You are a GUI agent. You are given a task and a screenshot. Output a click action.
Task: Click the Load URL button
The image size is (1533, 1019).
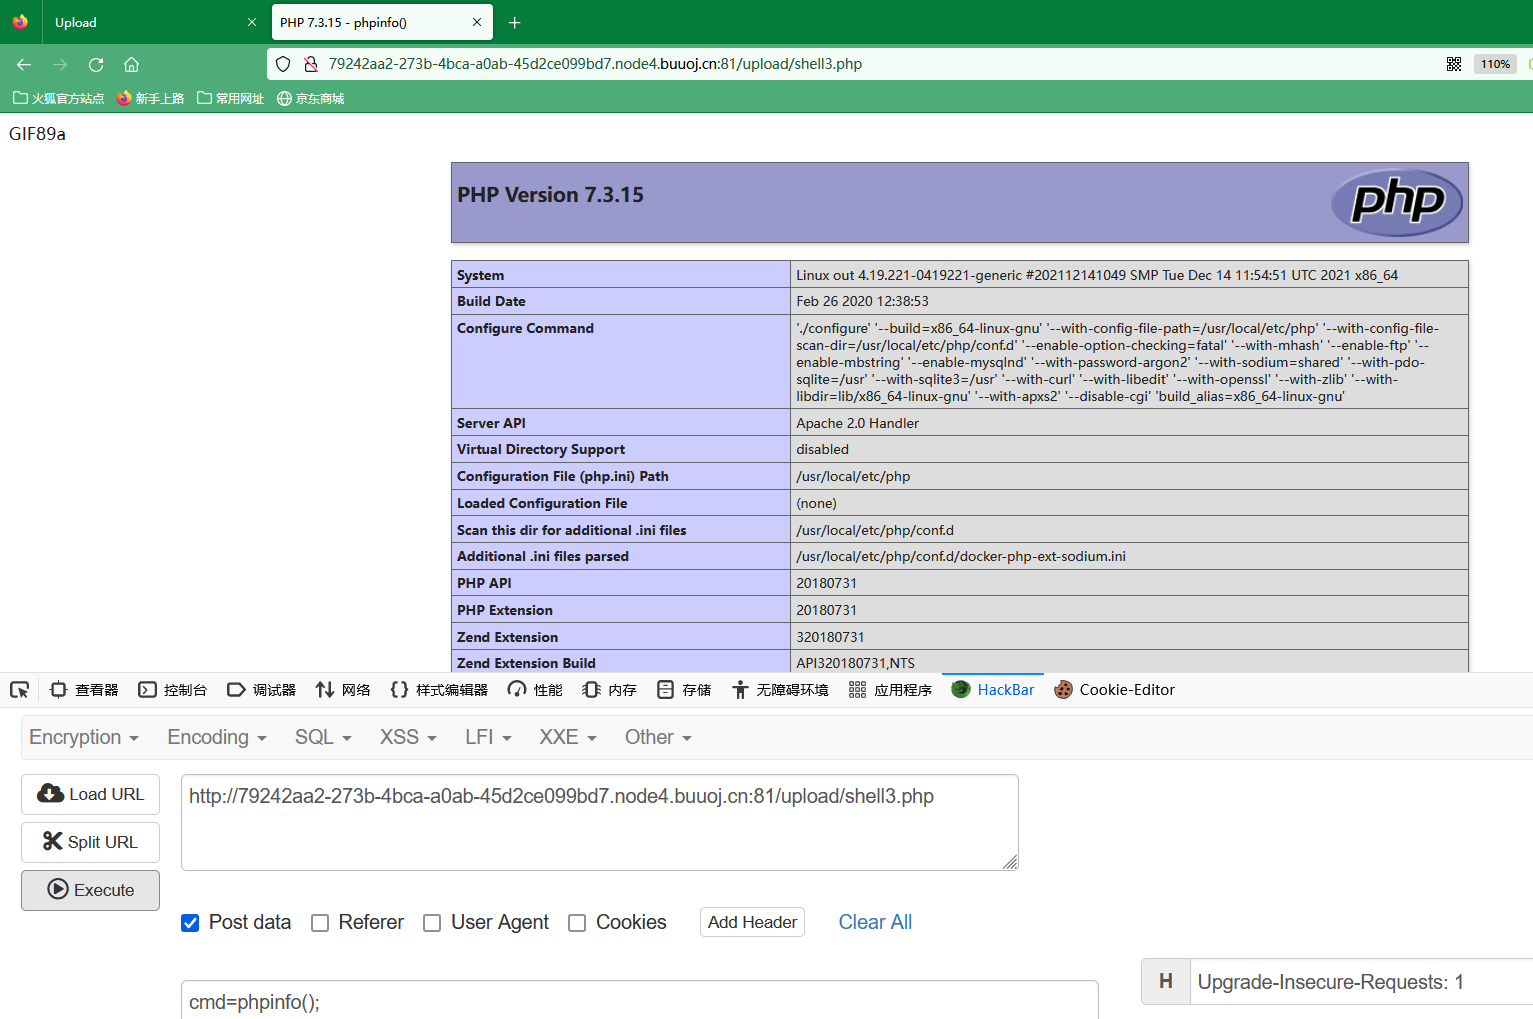(x=90, y=794)
